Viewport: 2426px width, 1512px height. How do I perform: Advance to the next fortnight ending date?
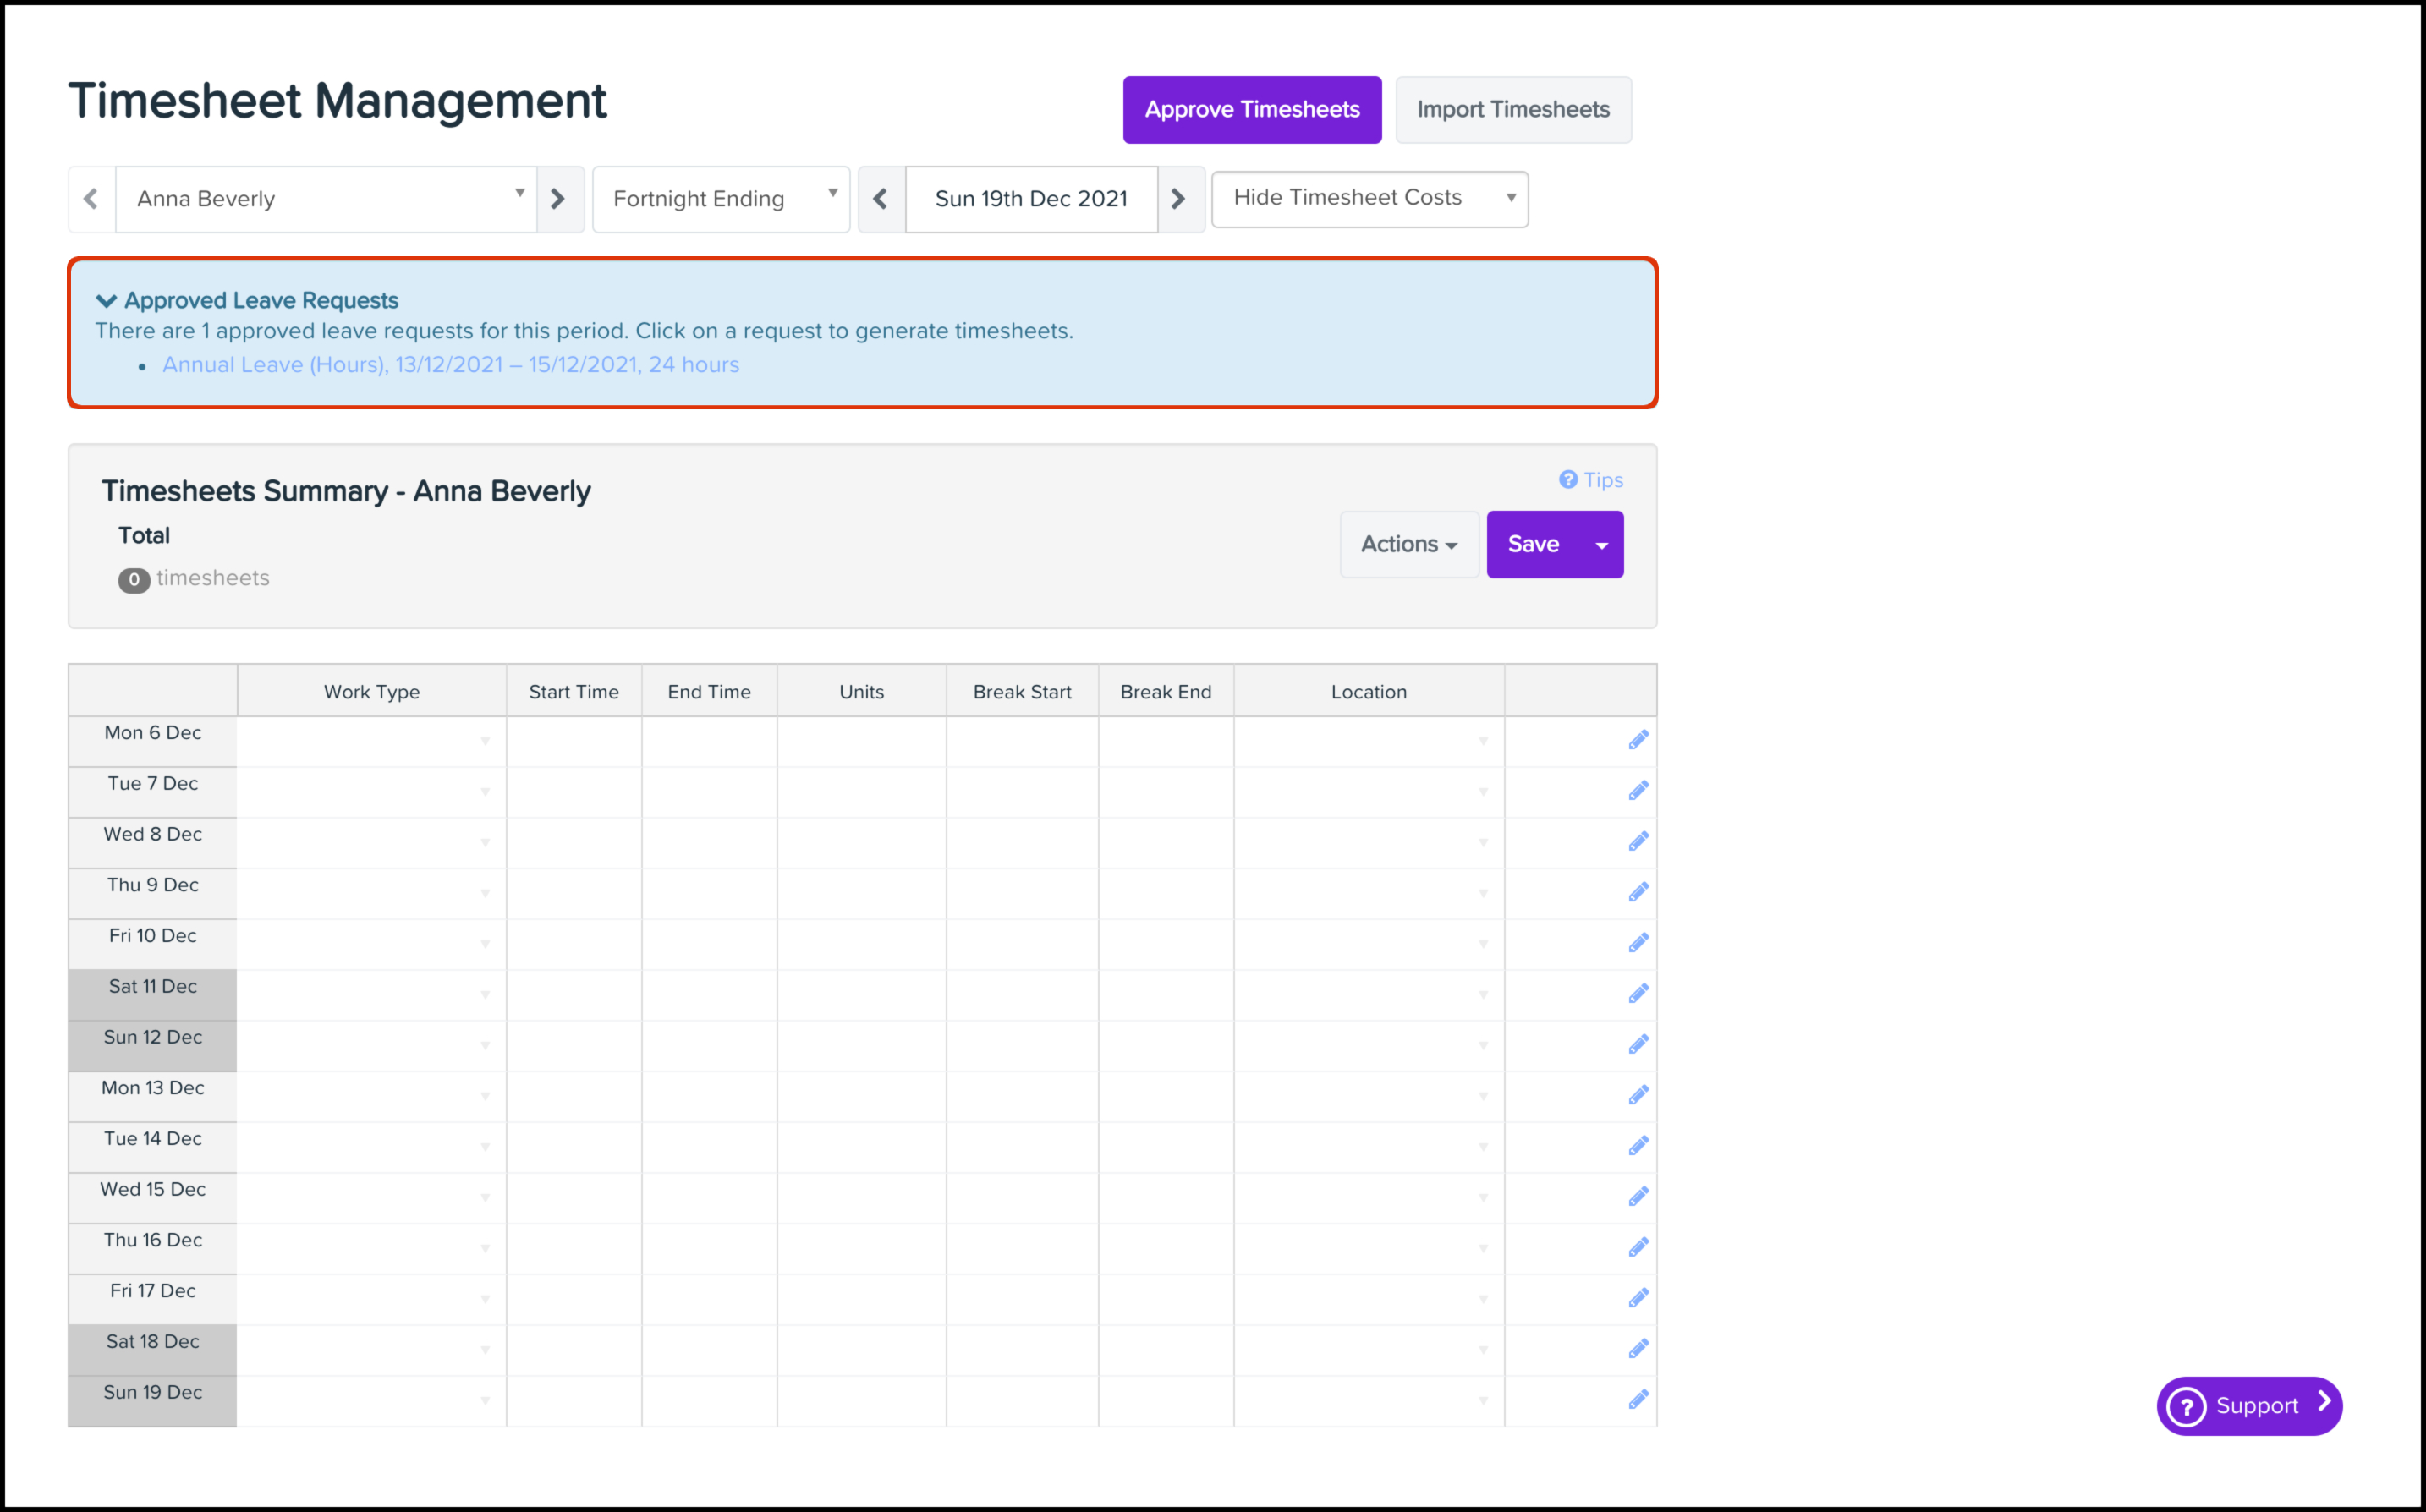pyautogui.click(x=1179, y=199)
